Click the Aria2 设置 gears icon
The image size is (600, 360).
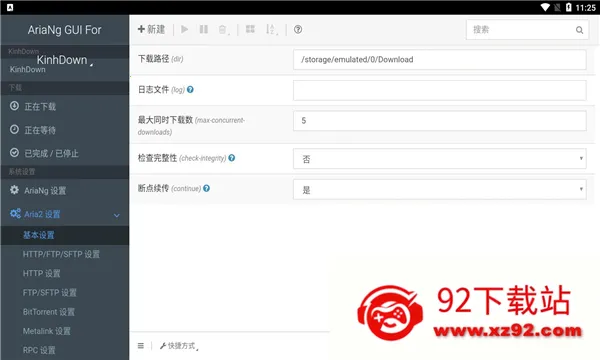click(x=15, y=213)
